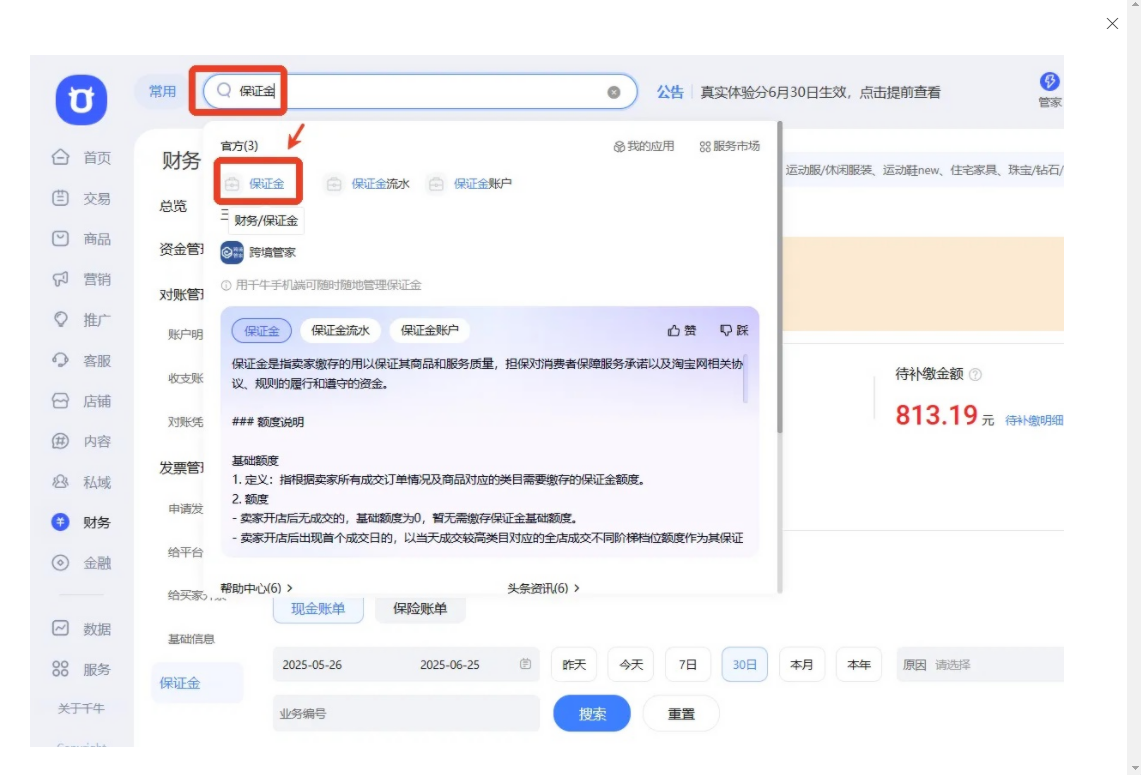This screenshot has height=775, width=1141.
Task: Click the magnifier search icon
Action: 224,90
